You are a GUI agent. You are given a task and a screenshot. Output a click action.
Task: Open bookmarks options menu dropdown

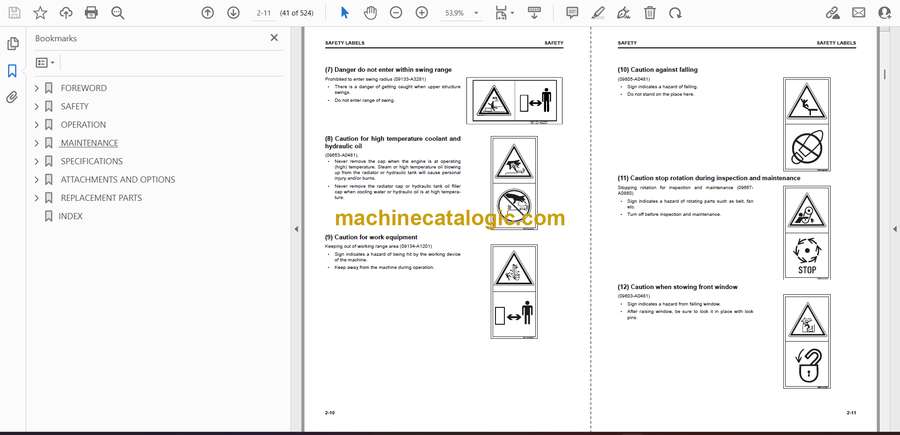click(x=45, y=63)
